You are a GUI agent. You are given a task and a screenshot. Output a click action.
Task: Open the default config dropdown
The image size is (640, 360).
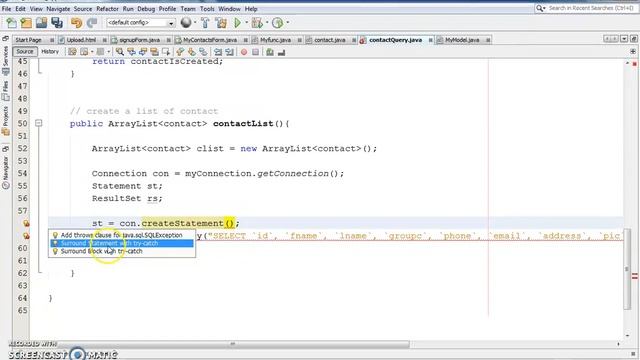click(141, 23)
